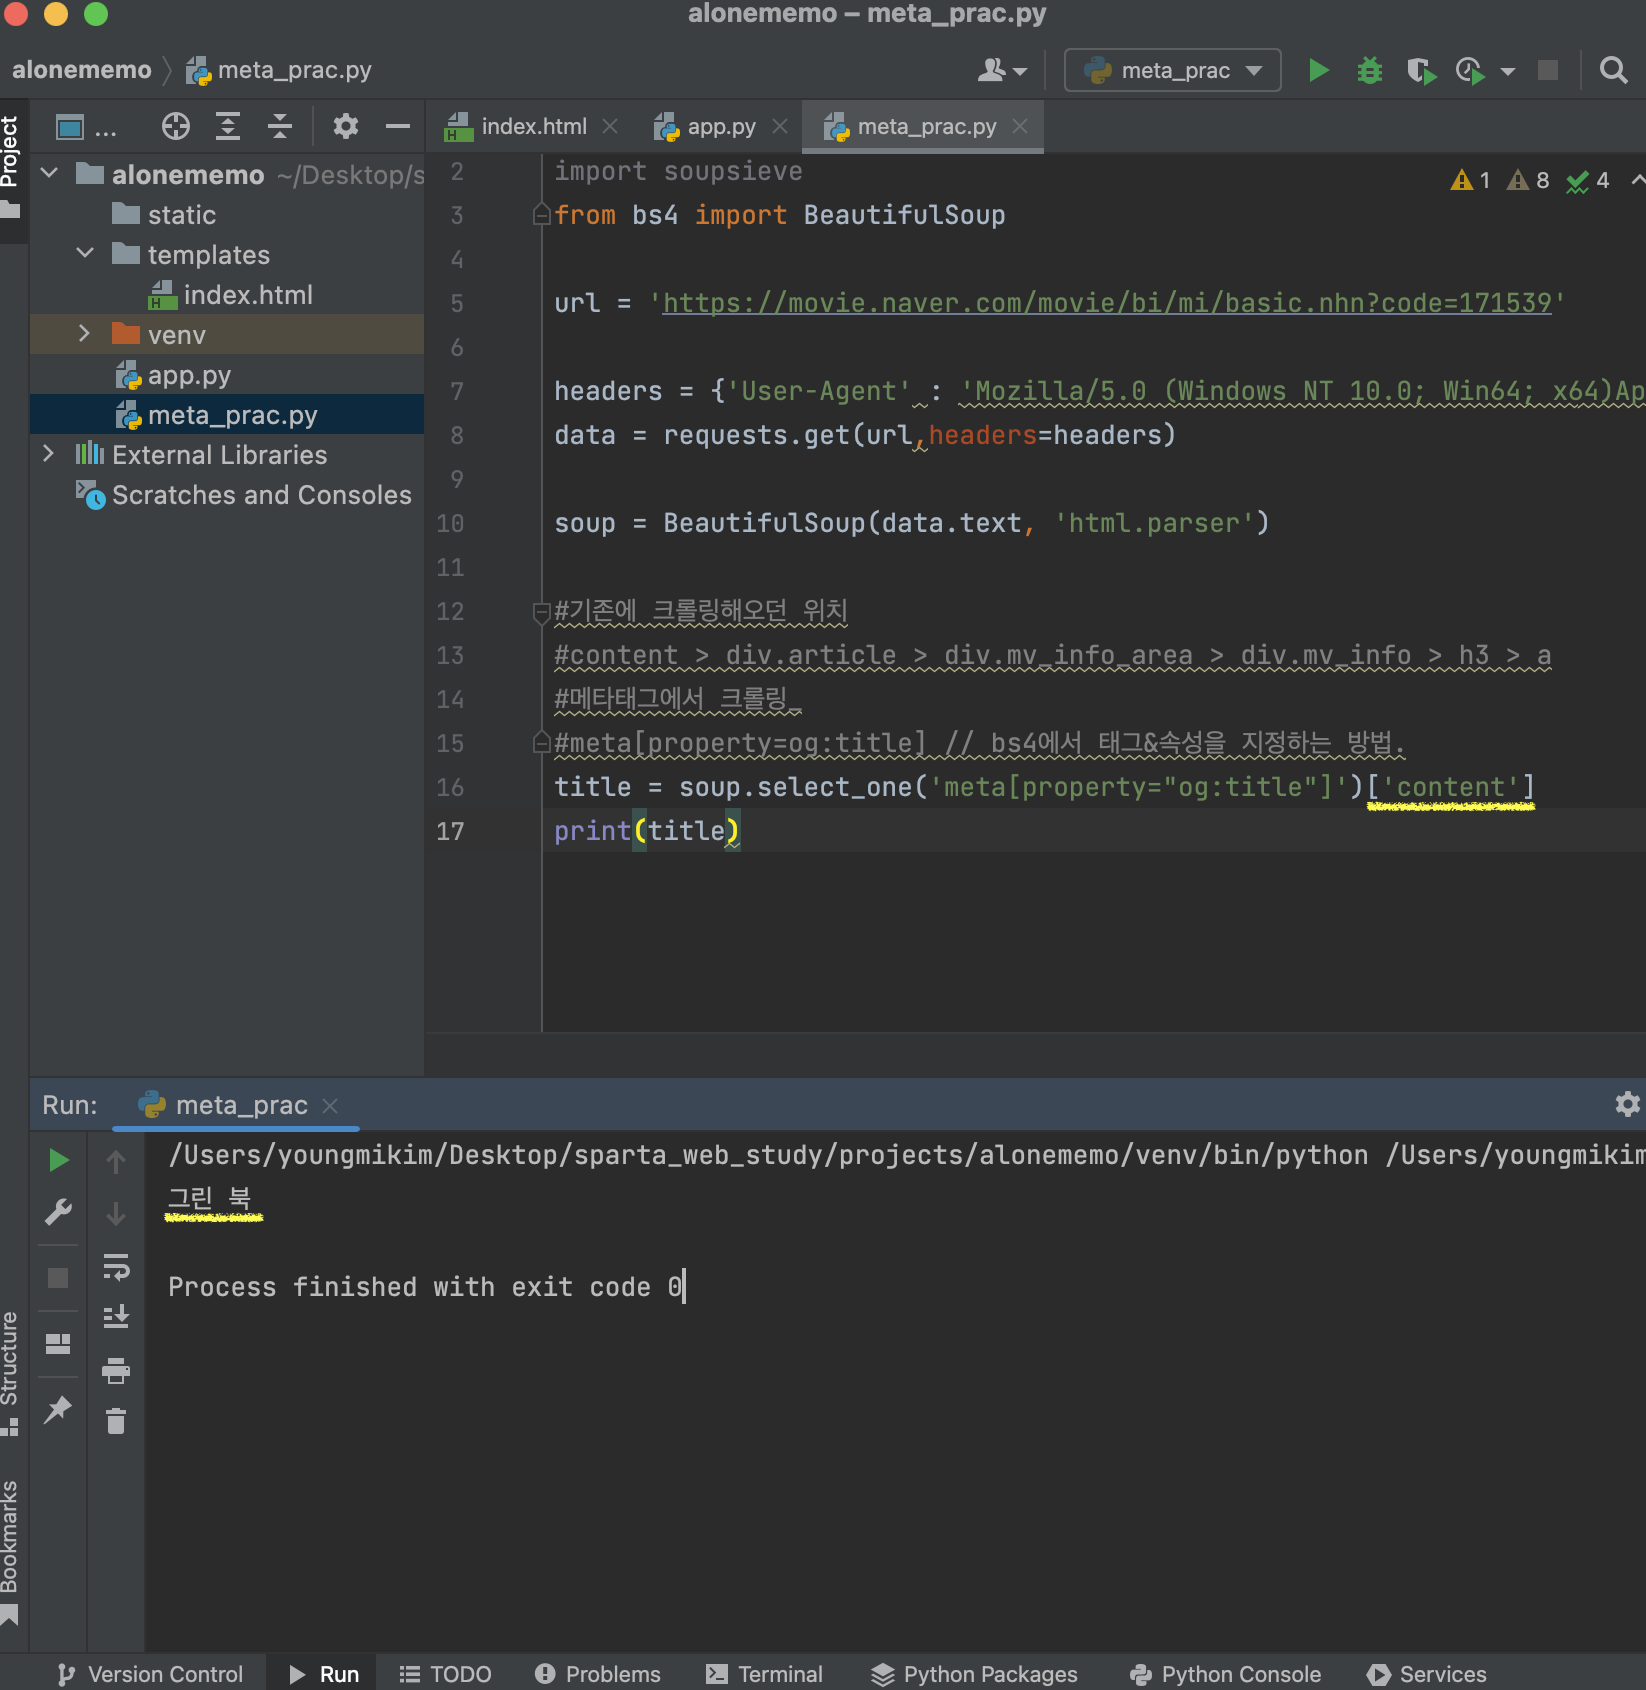Switch to app.py editor tab
The width and height of the screenshot is (1646, 1690).
[721, 126]
